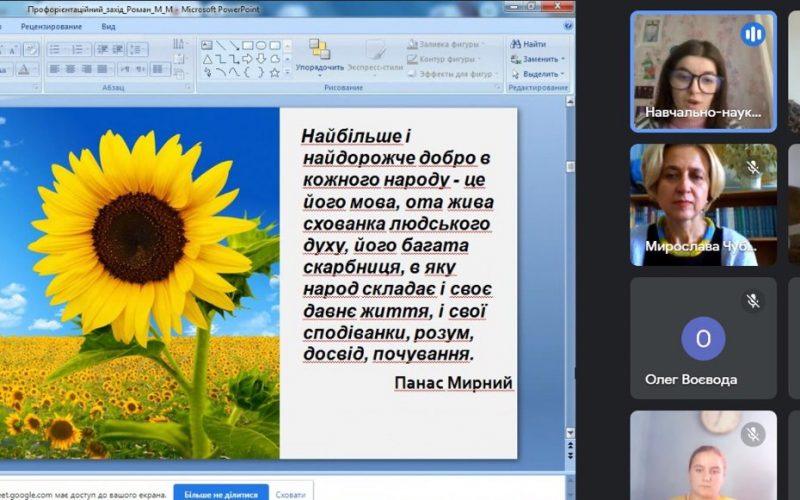Select the bulleted list icon
800x500 pixels.
56,49
